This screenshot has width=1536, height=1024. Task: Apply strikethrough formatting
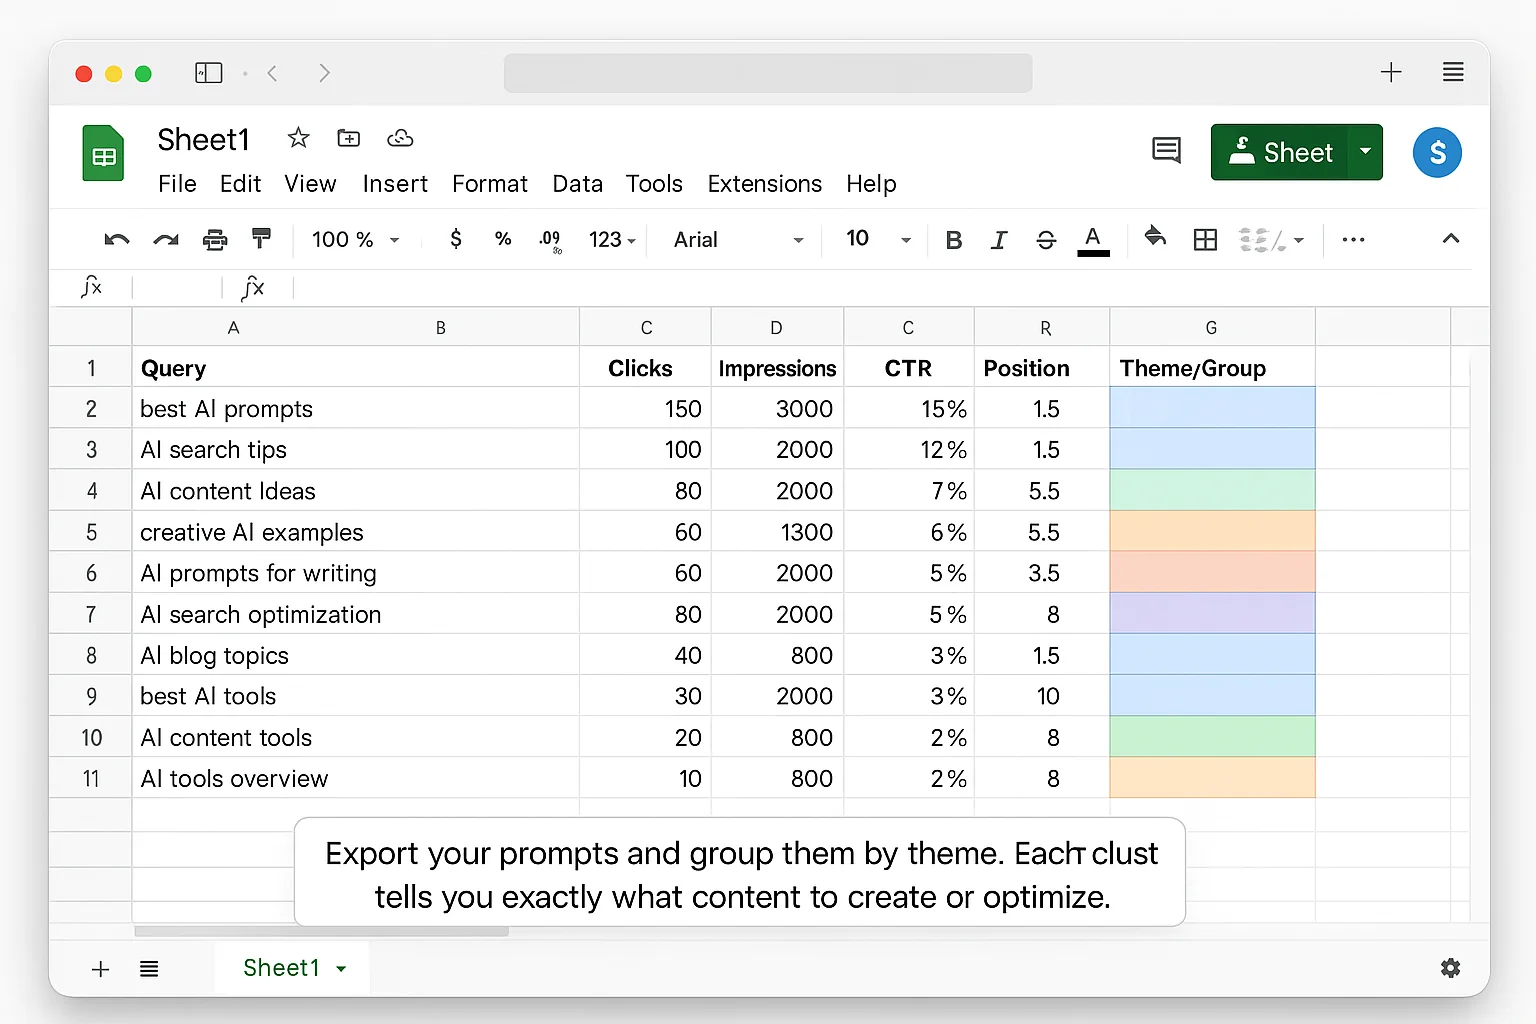click(x=1046, y=240)
